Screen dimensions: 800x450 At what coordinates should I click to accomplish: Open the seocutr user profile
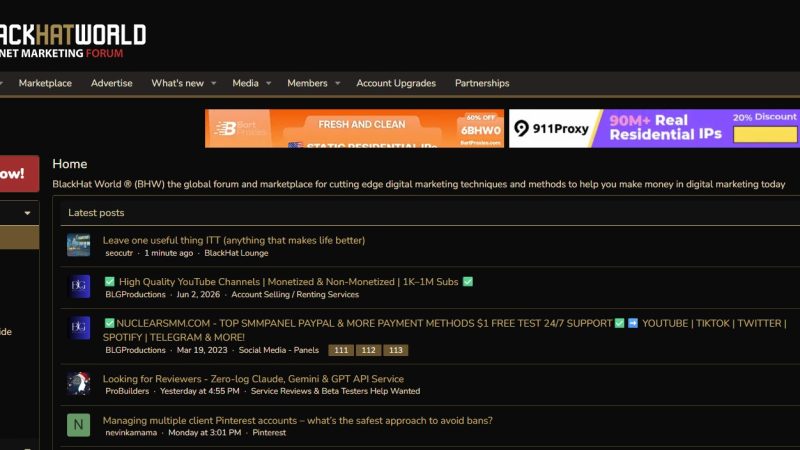119,253
